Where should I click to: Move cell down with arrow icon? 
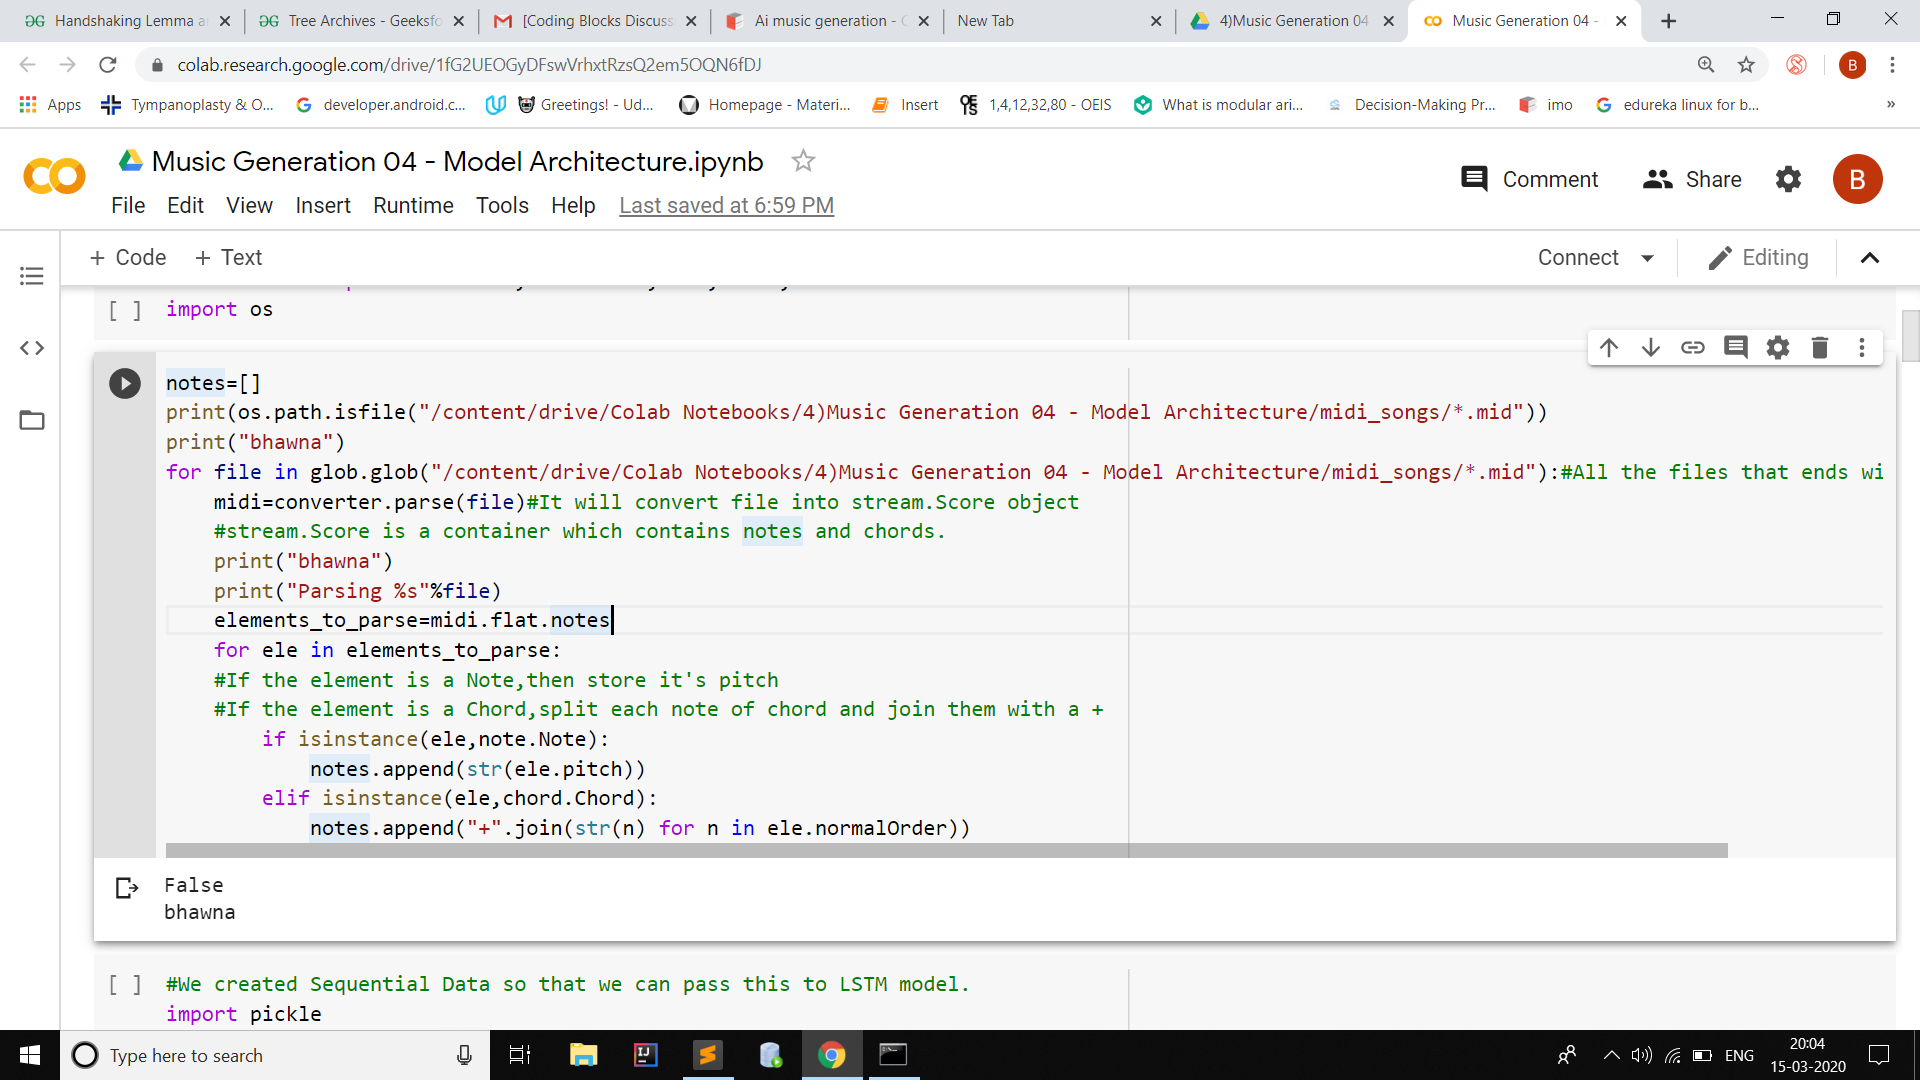(1651, 347)
